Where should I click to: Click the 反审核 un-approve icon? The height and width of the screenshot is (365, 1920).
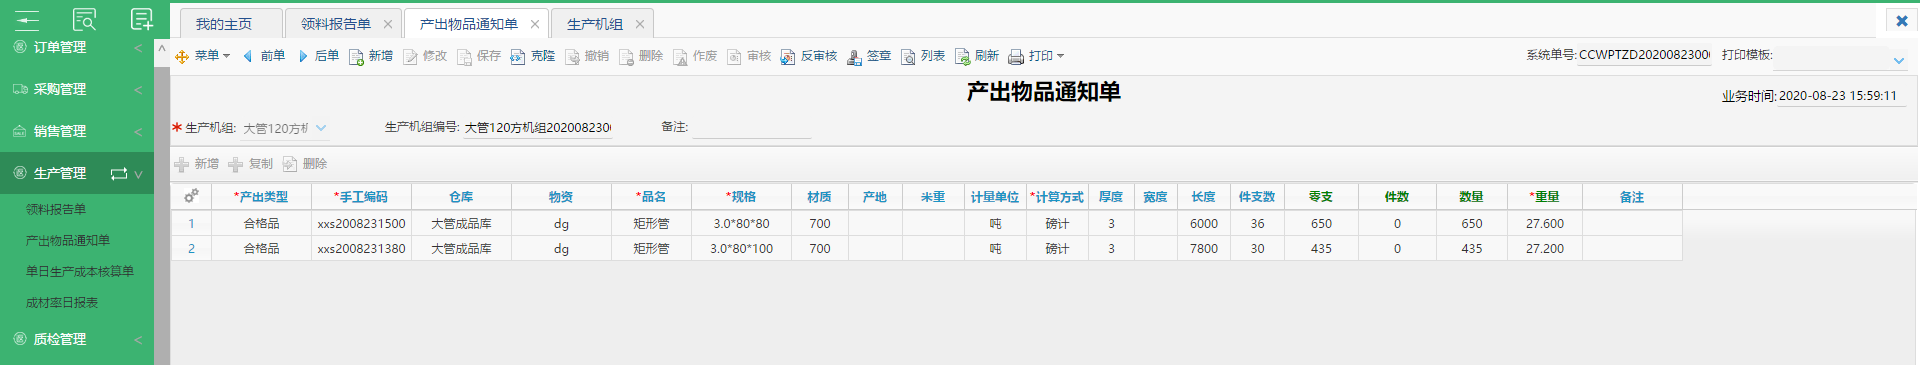[x=788, y=56]
